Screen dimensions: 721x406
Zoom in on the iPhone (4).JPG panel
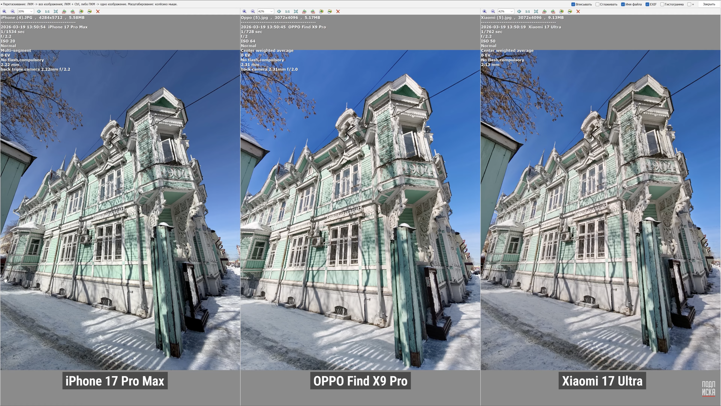tap(4, 11)
